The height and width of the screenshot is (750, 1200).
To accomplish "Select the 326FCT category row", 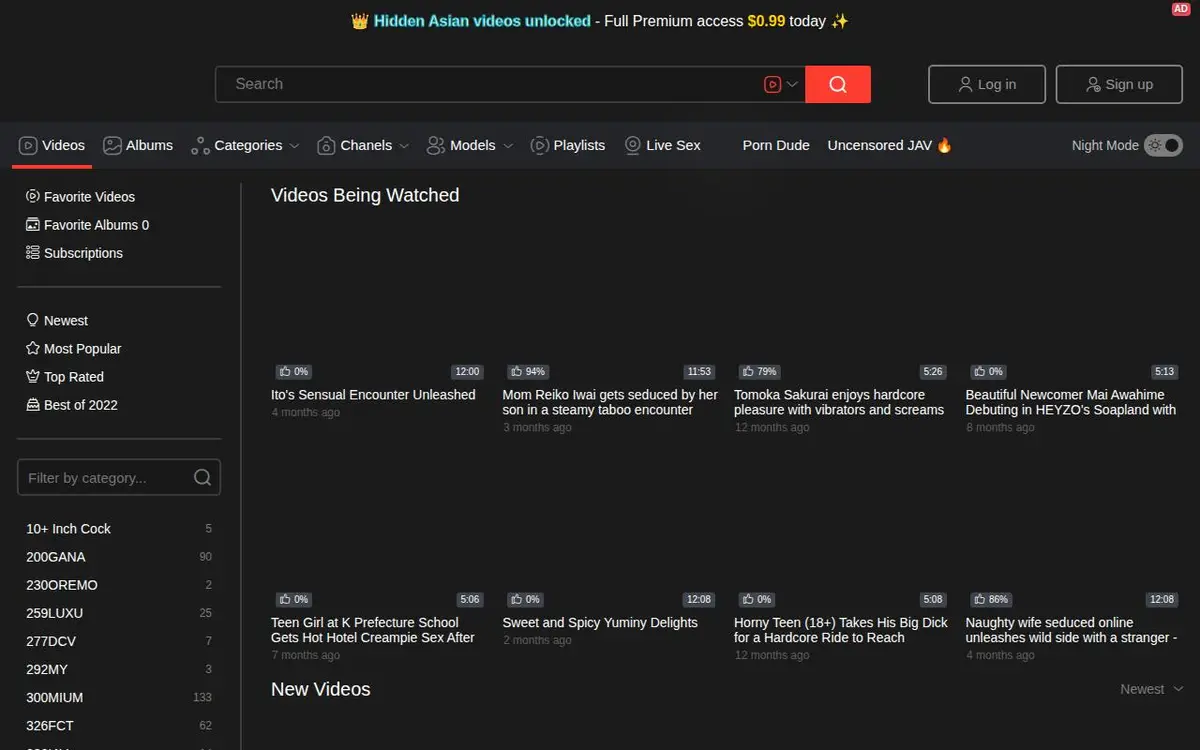I will click(x=119, y=725).
